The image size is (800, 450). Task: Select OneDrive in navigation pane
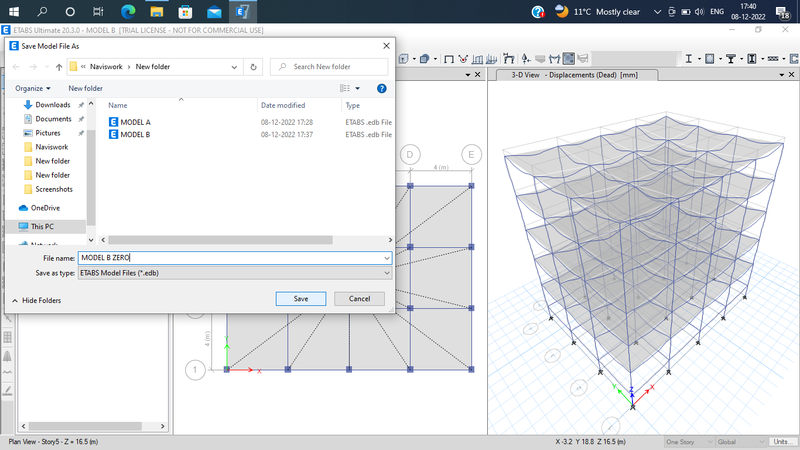(45, 208)
